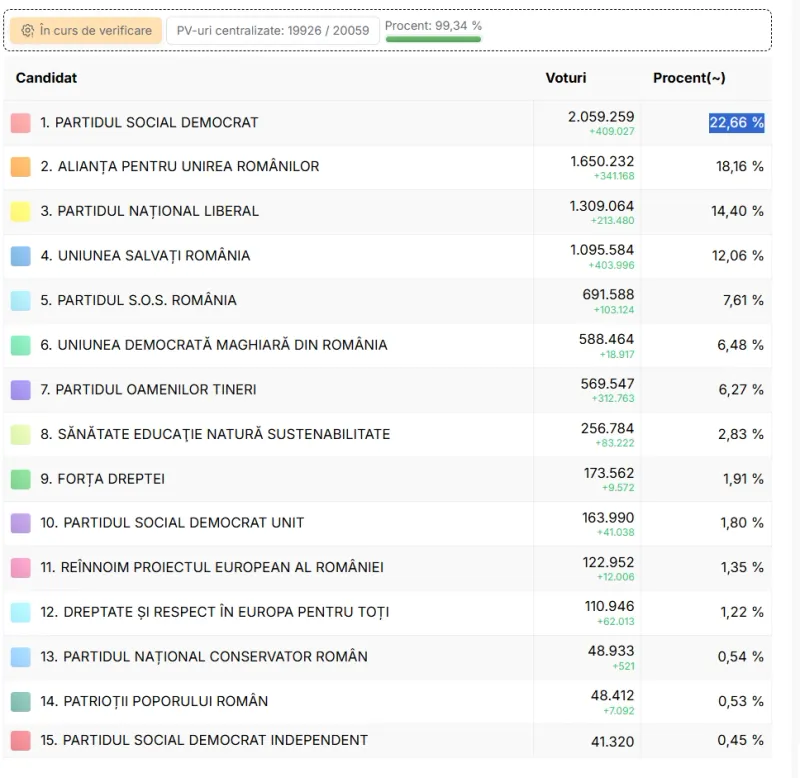Click the red swatch for Partidul Social Democrat Independent
Image resolution: width=800 pixels, height=778 pixels.
click(20, 740)
